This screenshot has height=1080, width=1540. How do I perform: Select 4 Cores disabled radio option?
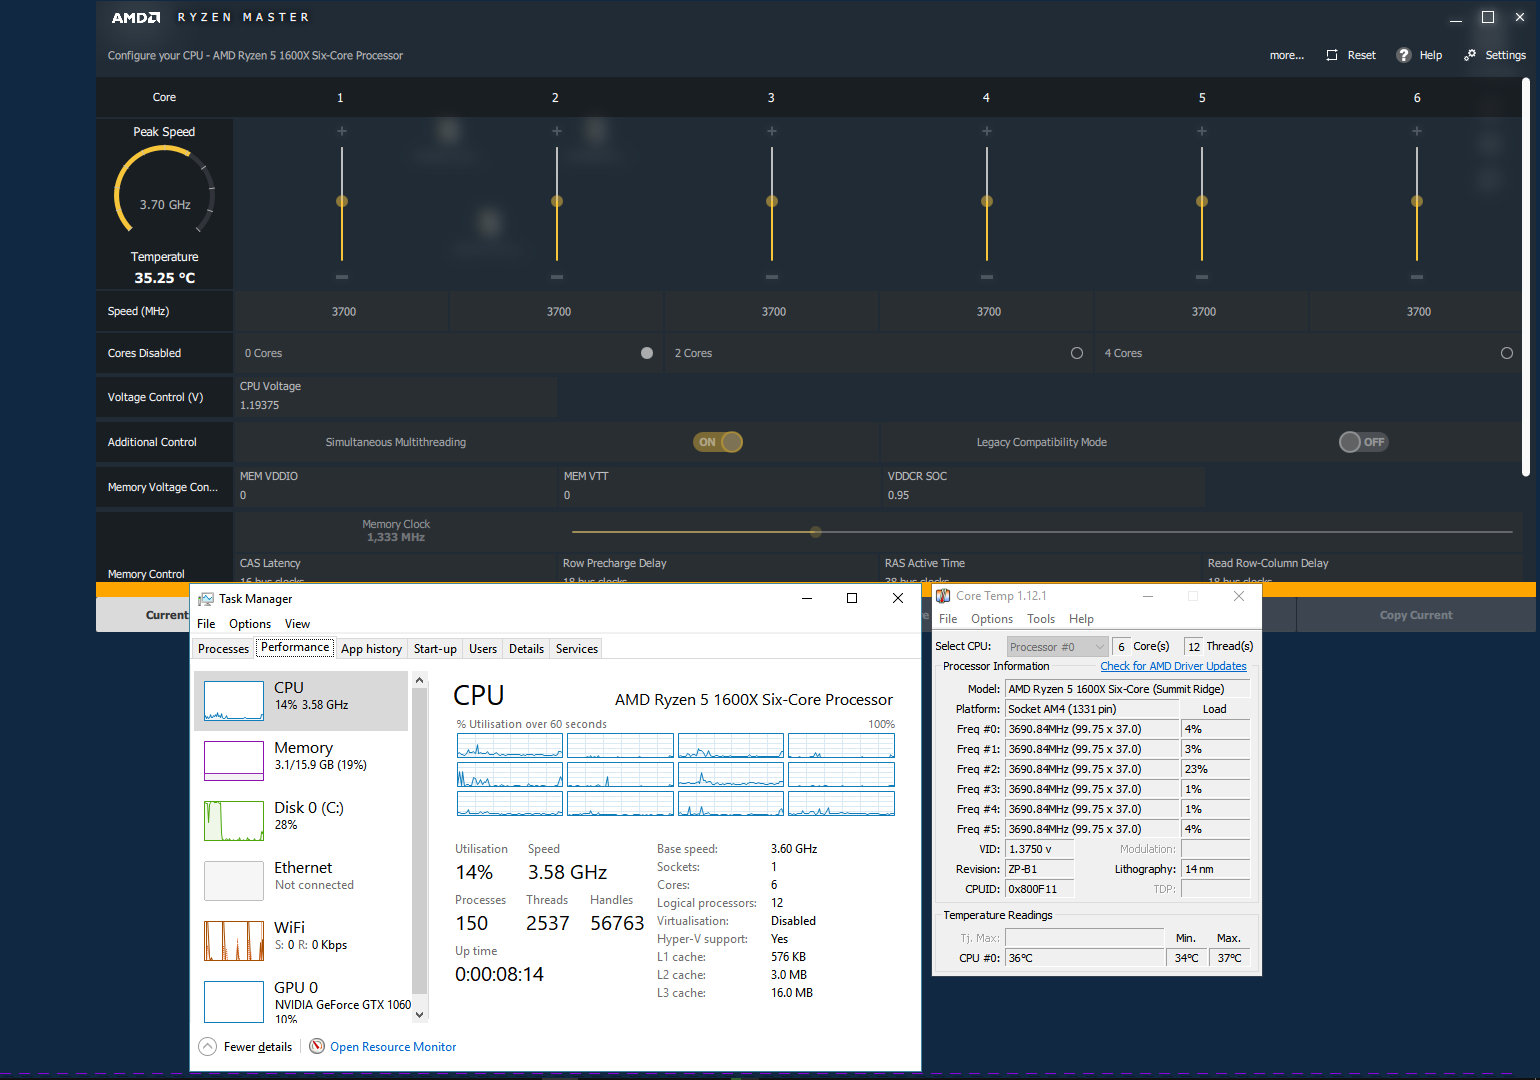coord(1507,353)
